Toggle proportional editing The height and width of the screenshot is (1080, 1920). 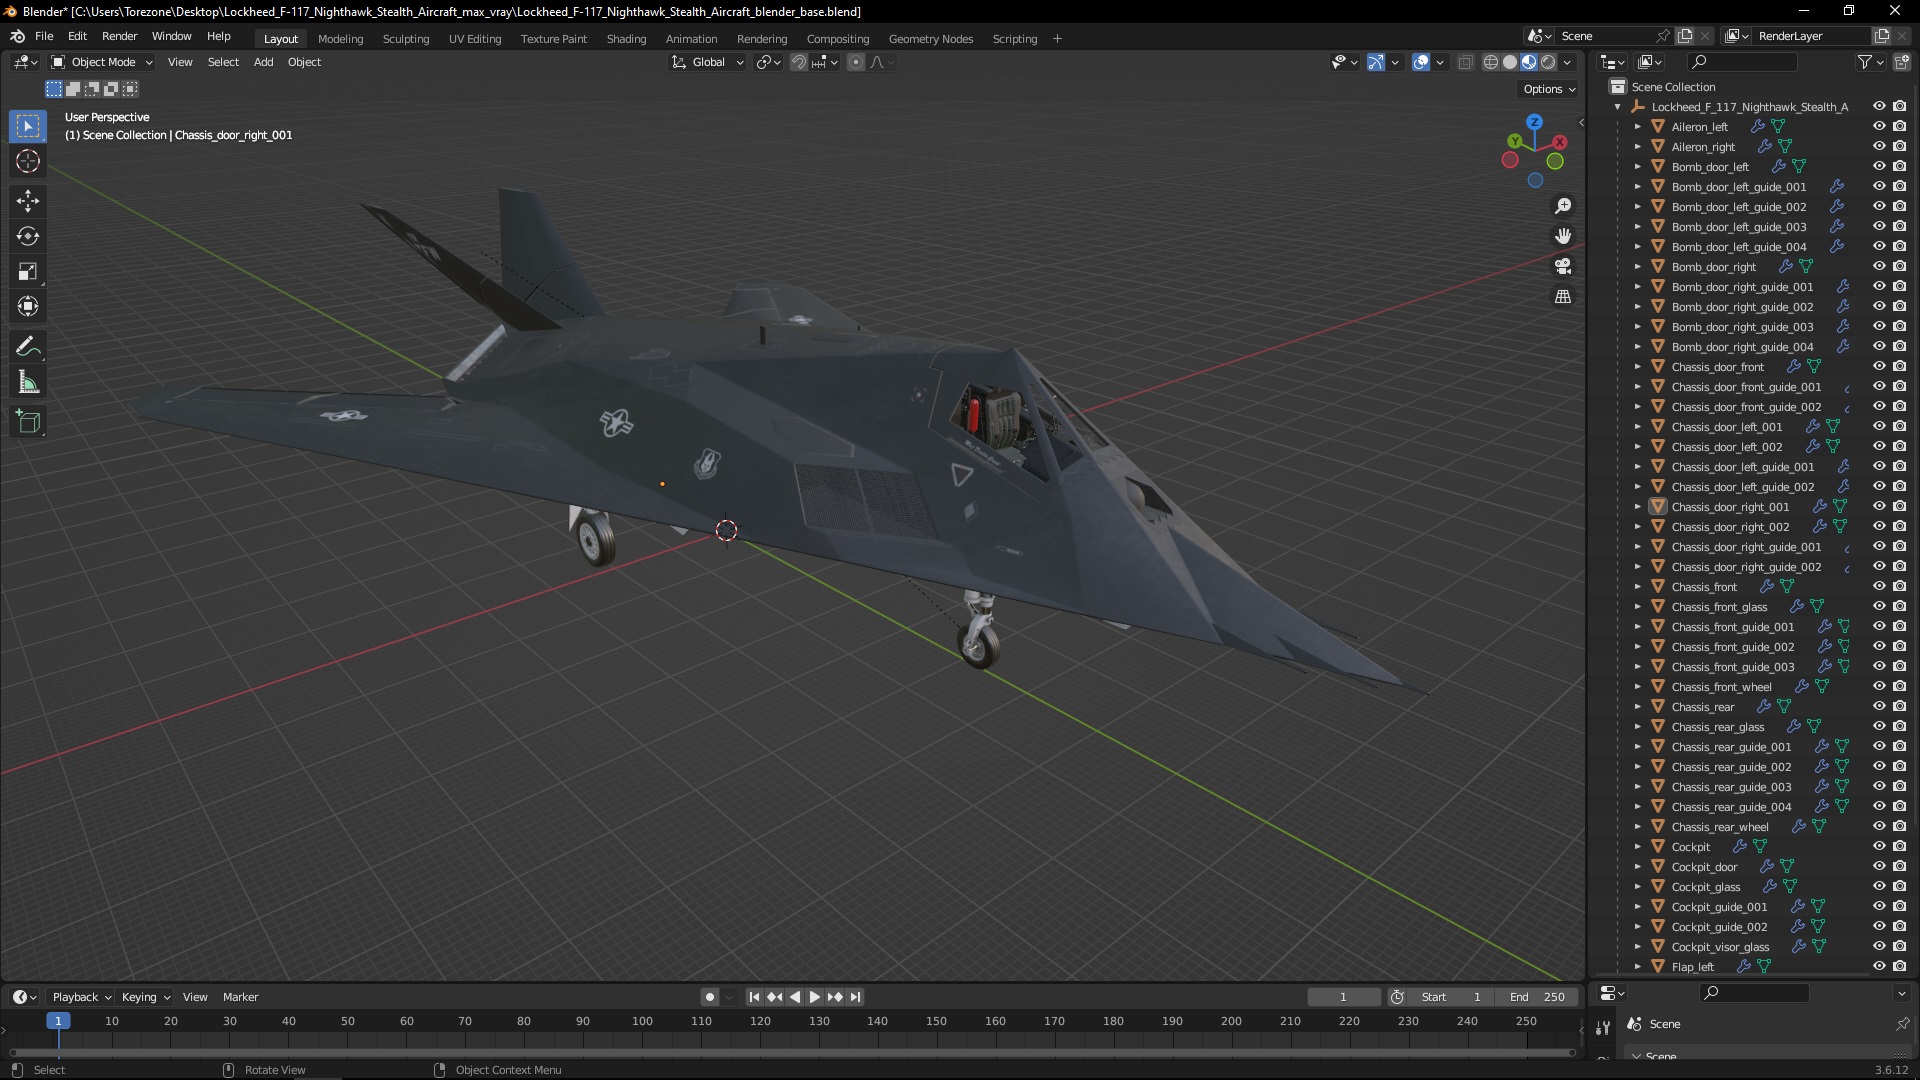856,62
